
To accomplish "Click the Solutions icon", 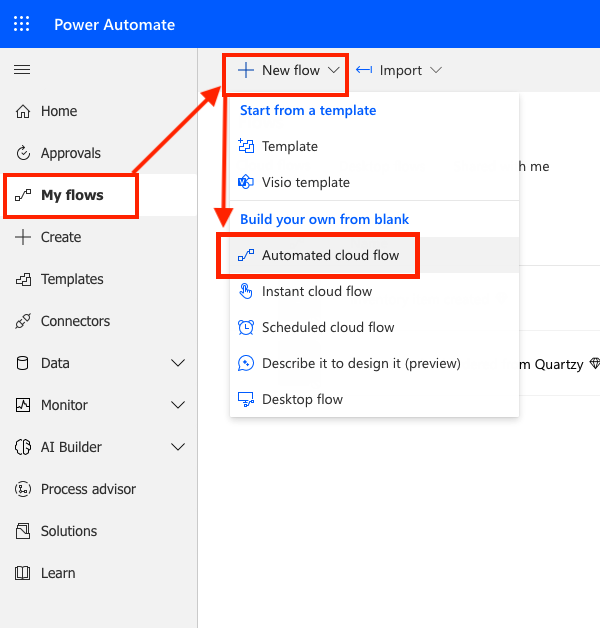I will 23,531.
